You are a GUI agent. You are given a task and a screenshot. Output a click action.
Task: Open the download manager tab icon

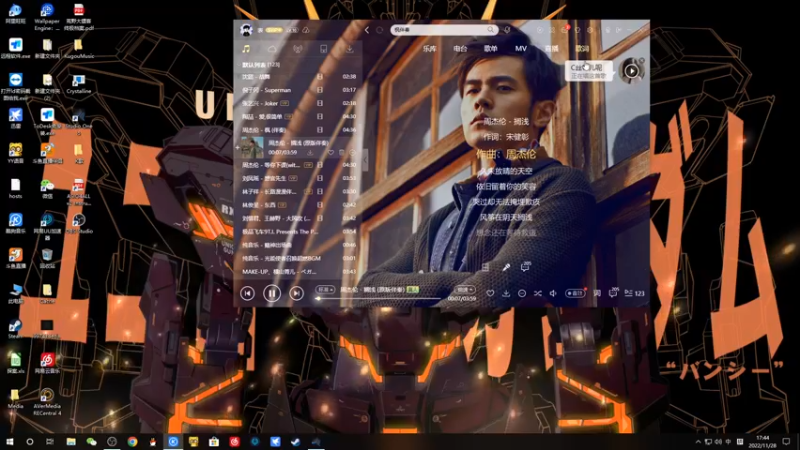(349, 49)
